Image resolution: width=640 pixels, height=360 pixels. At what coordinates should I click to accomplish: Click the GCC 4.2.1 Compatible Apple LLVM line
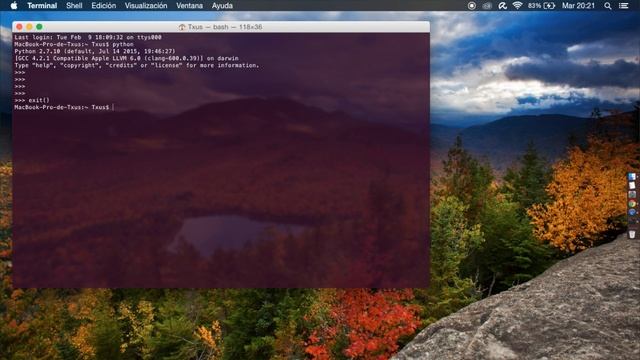[x=126, y=58]
